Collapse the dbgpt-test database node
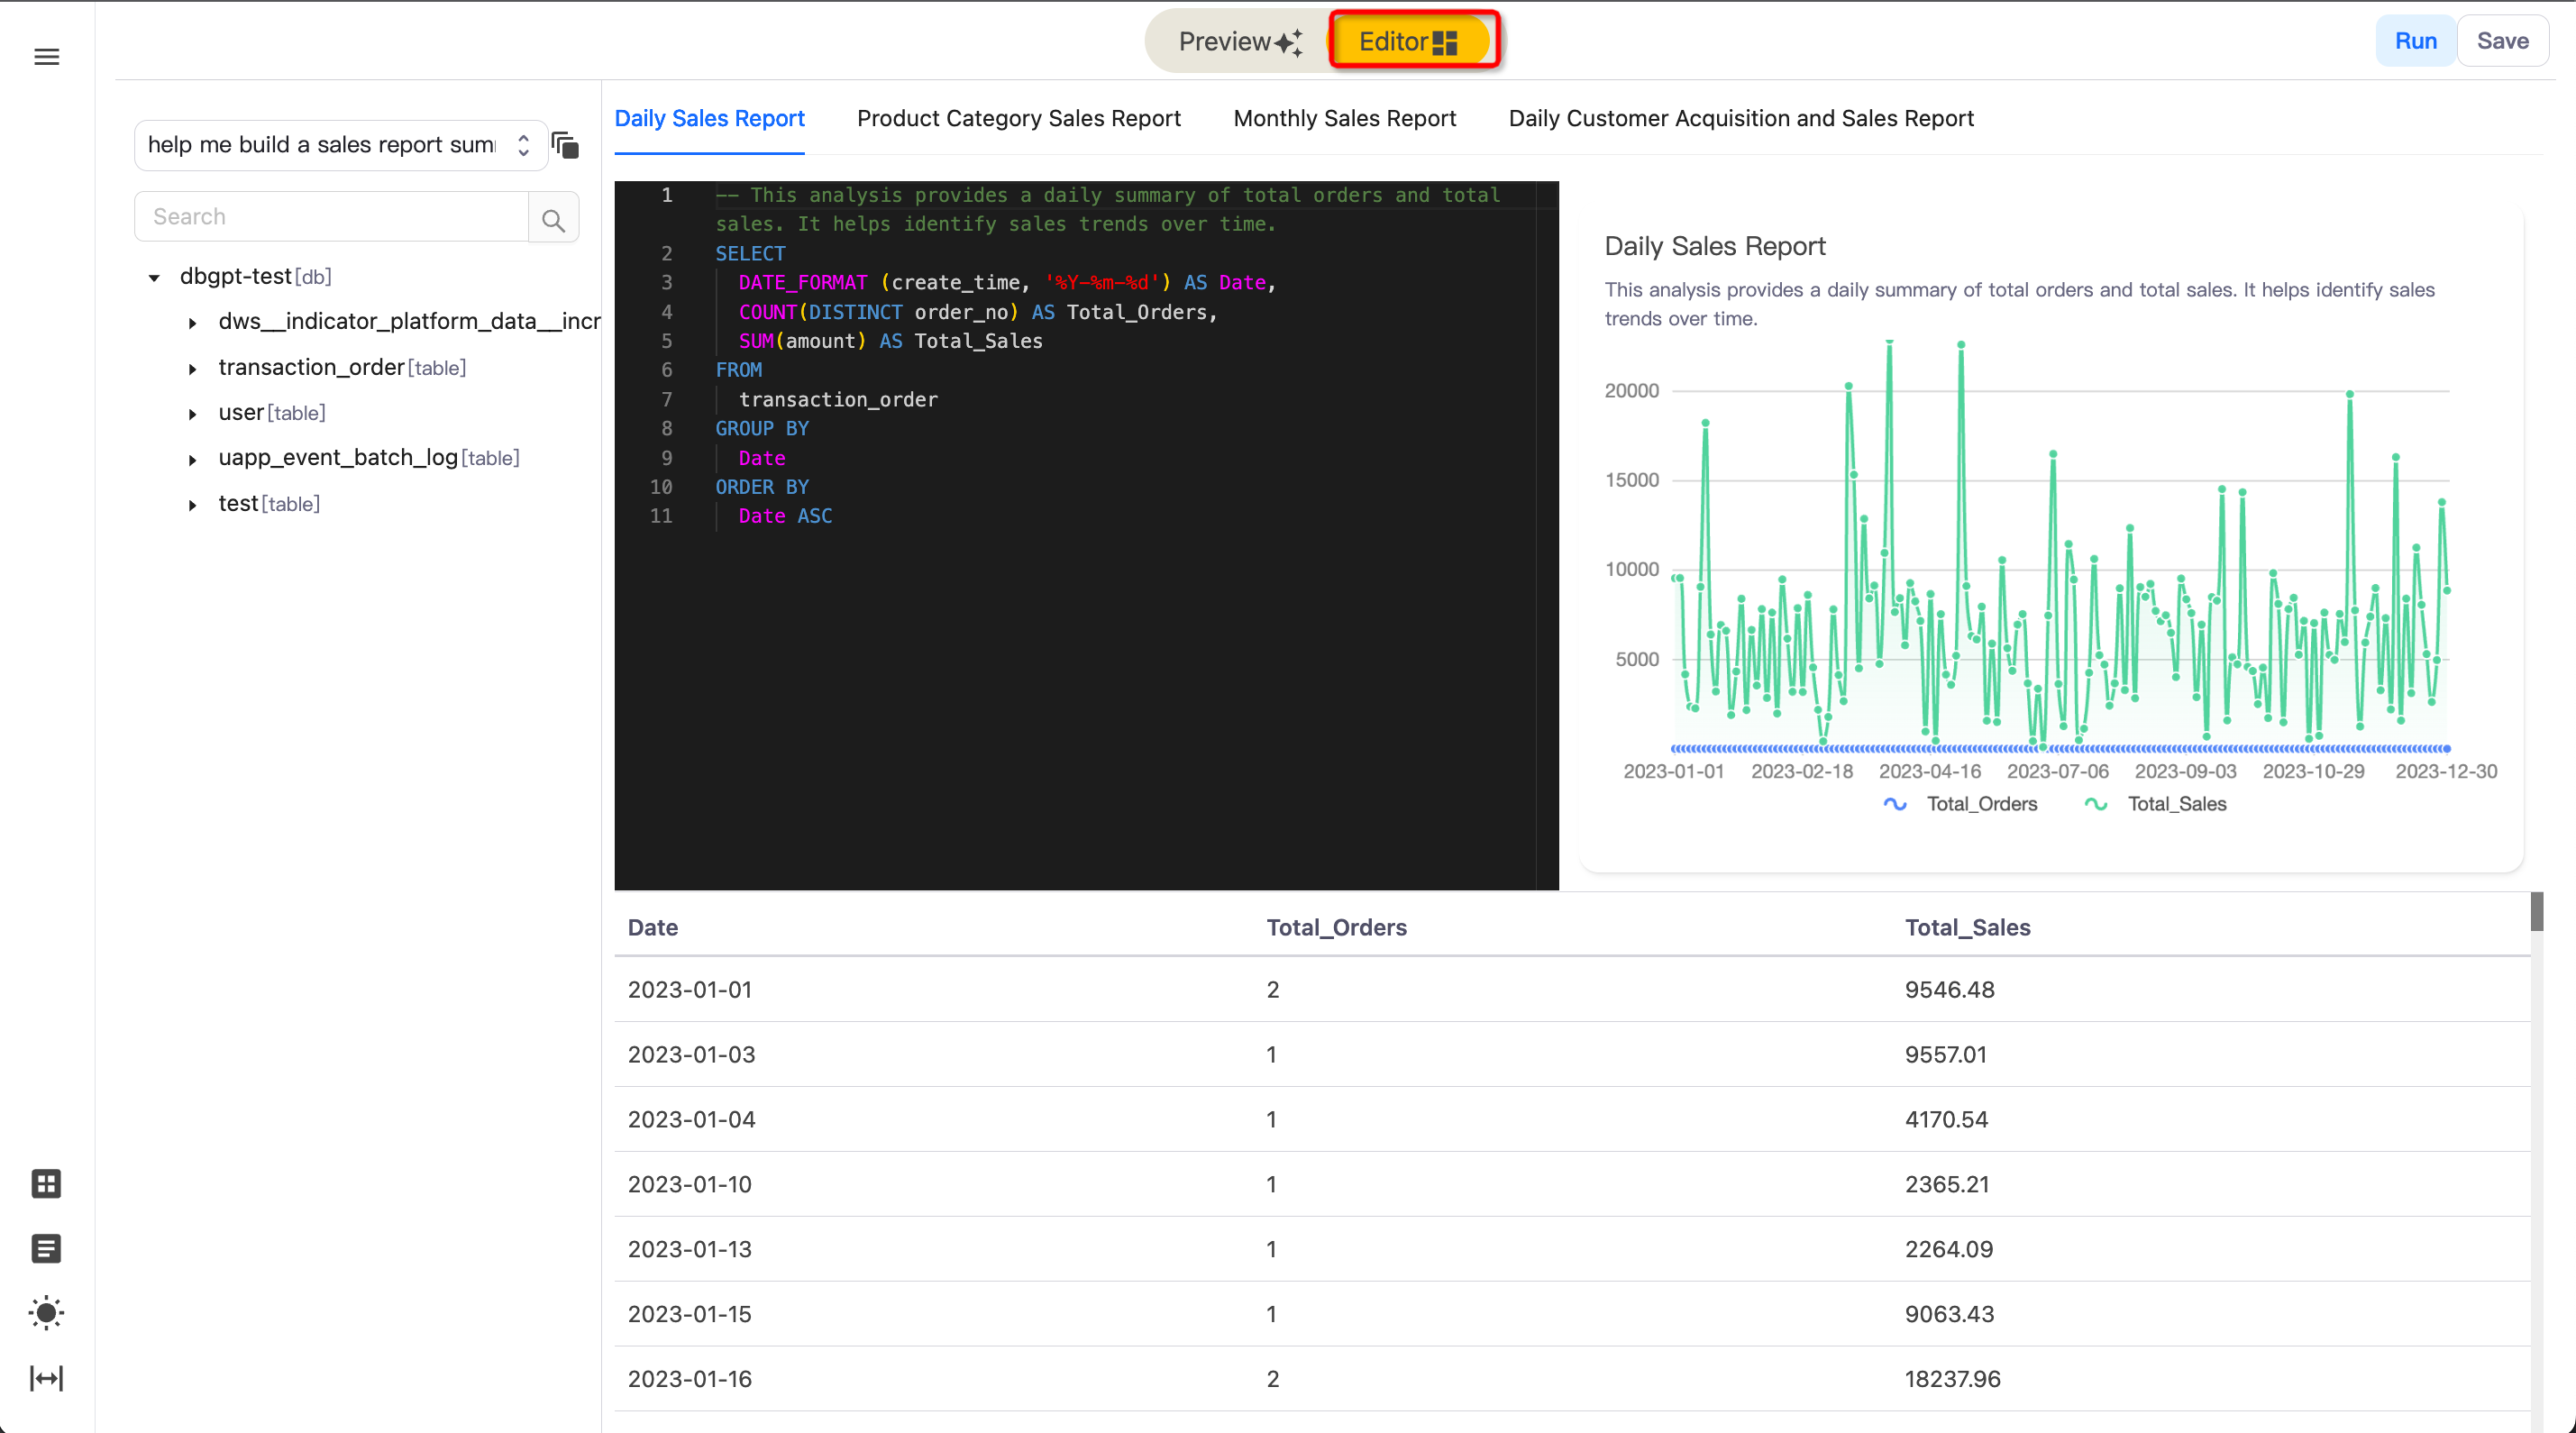 (154, 278)
